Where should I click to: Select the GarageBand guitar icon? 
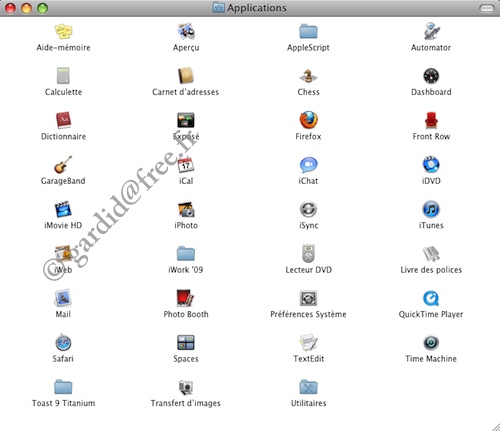coord(63,164)
